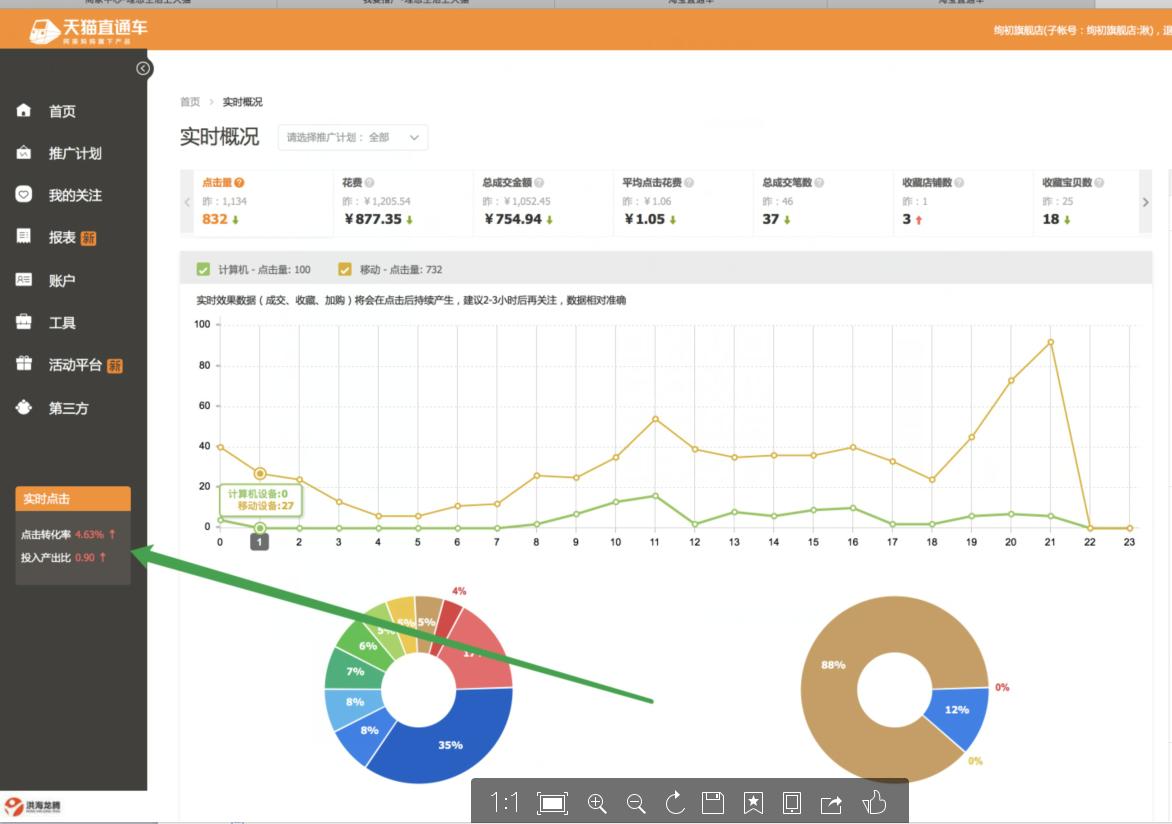
Task: Open 推广计划 via its sidebar icon
Action: point(24,152)
